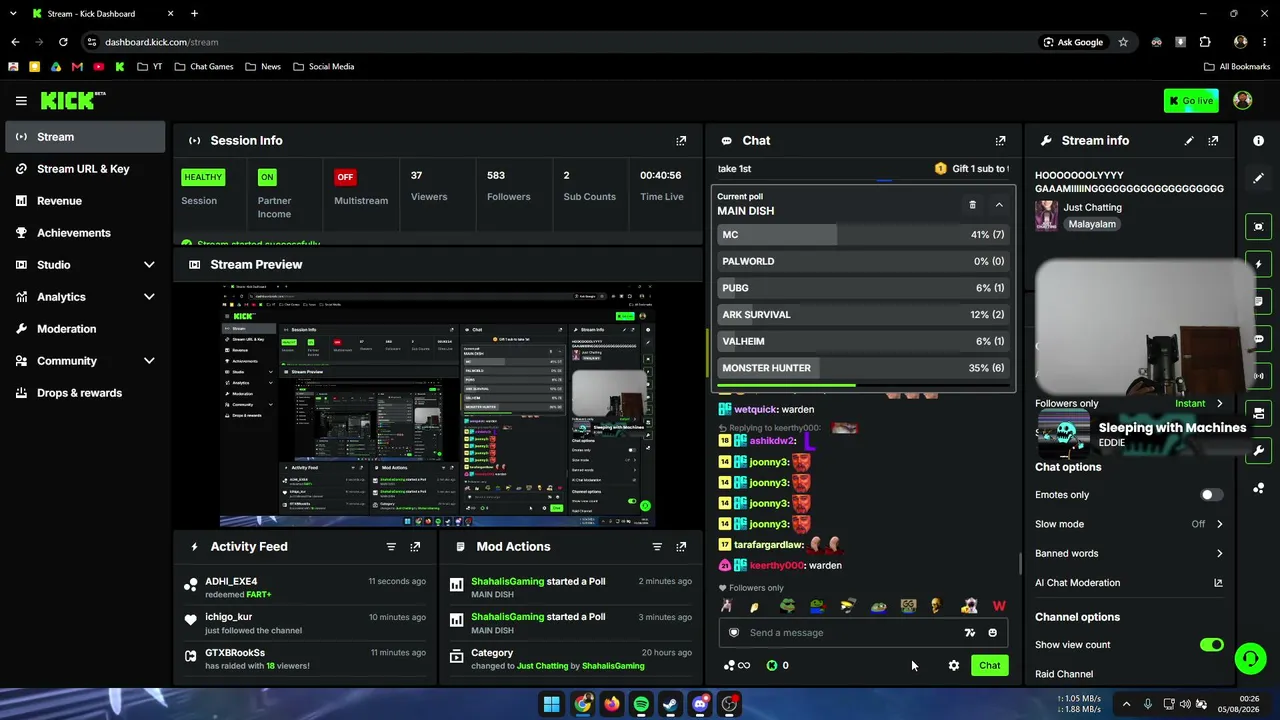Screen dimensions: 1280x720
Task: Open the AI Chat Moderation external link
Action: click(x=1218, y=583)
